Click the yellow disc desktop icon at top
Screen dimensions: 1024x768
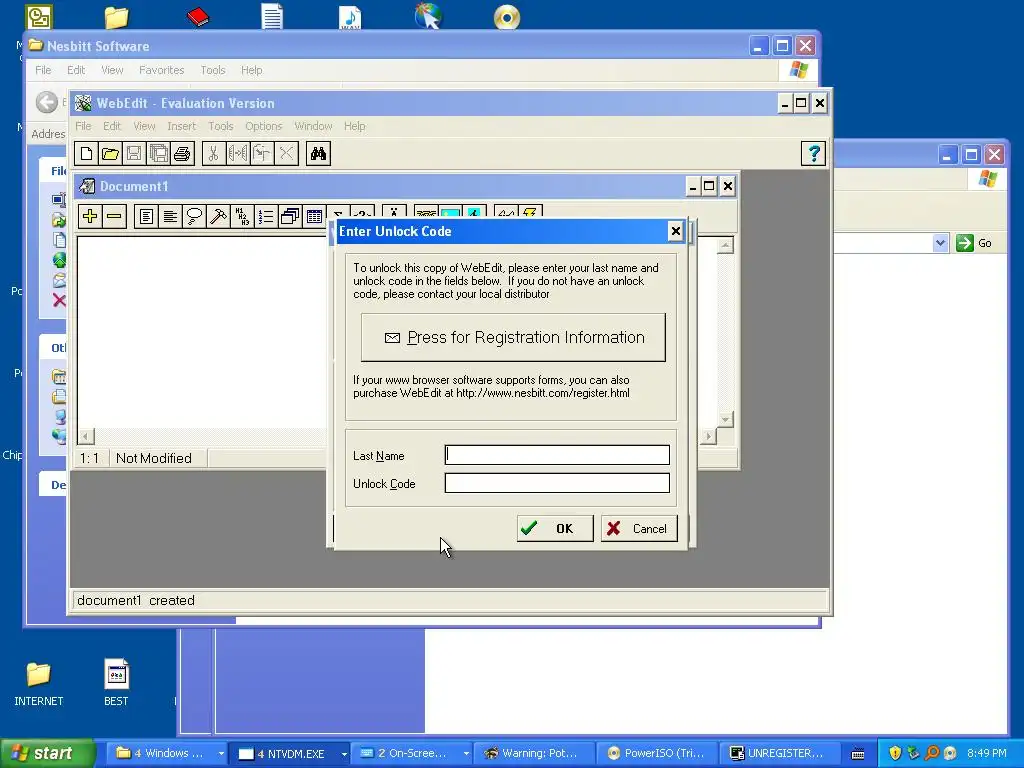click(507, 17)
